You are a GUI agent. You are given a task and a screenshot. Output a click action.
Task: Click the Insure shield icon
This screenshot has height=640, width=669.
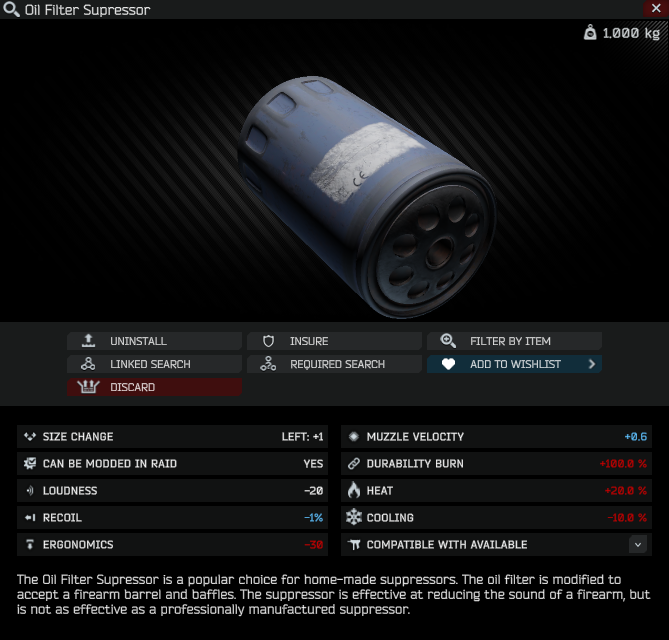pyautogui.click(x=268, y=341)
